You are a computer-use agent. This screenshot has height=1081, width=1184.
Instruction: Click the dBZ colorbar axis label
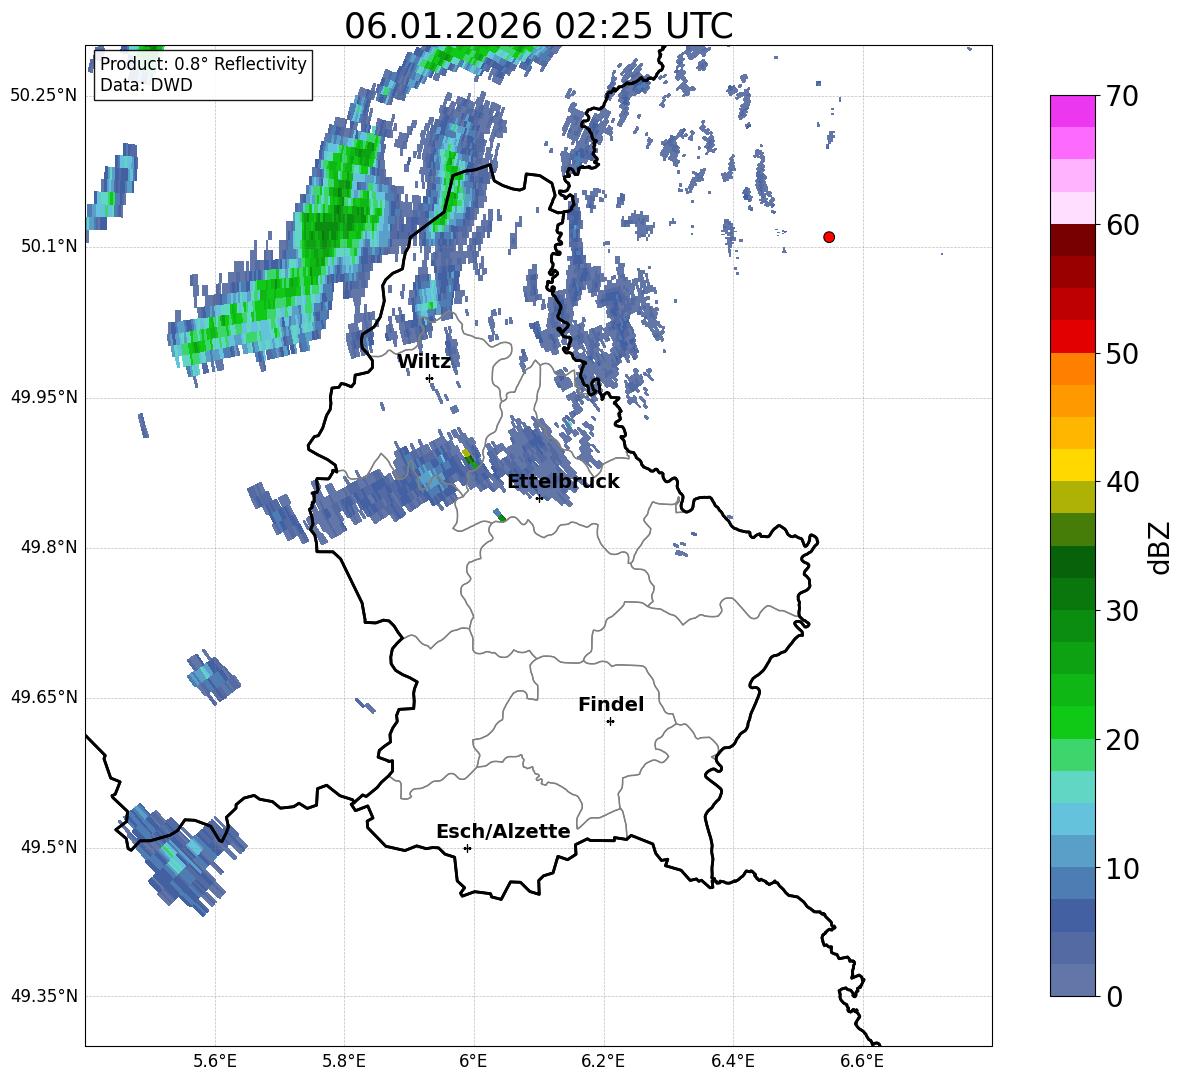click(x=1159, y=547)
